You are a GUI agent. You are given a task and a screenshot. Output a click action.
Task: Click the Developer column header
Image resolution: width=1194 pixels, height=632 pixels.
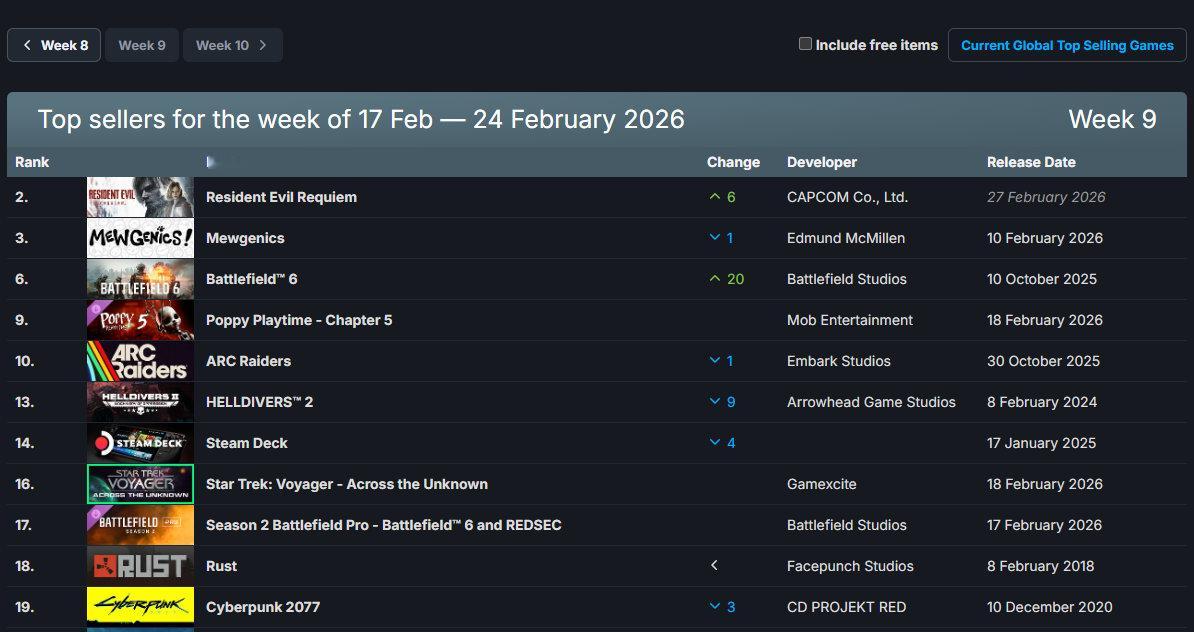(x=822, y=162)
